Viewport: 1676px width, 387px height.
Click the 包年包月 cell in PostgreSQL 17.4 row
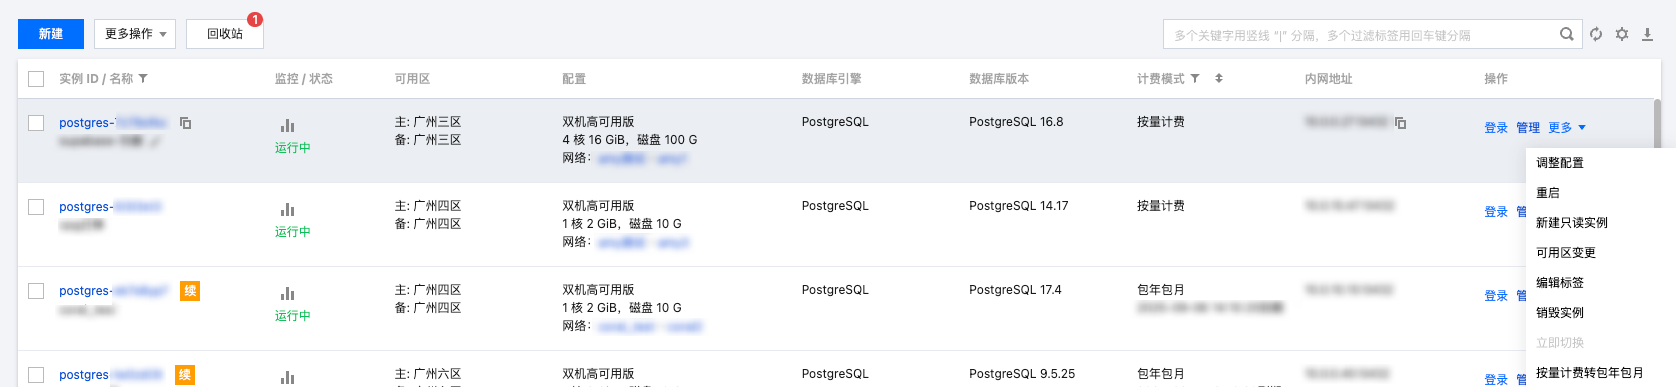click(x=1161, y=290)
